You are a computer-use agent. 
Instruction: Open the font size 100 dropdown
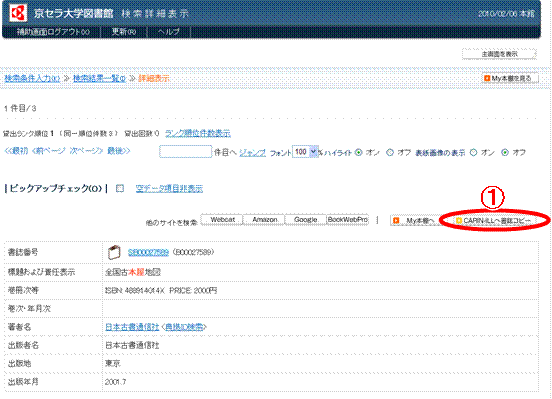[x=305, y=152]
